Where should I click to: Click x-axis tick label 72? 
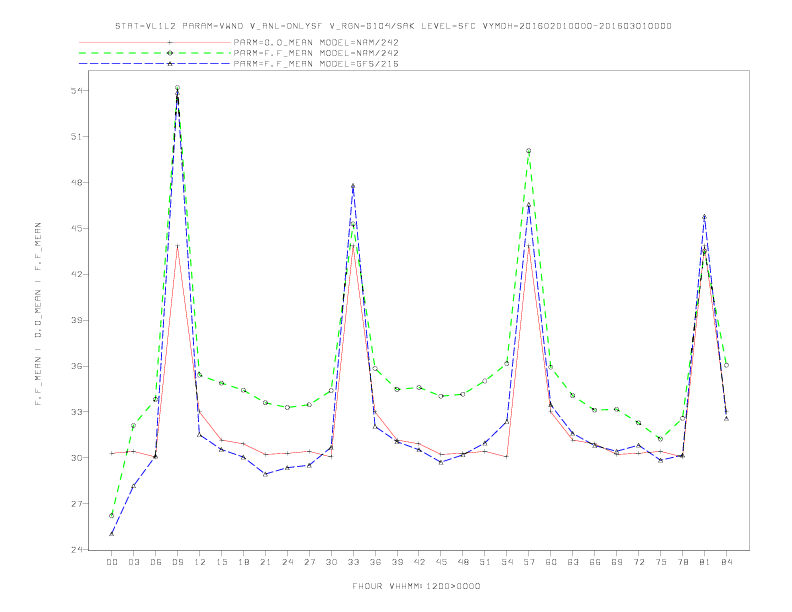tap(638, 562)
